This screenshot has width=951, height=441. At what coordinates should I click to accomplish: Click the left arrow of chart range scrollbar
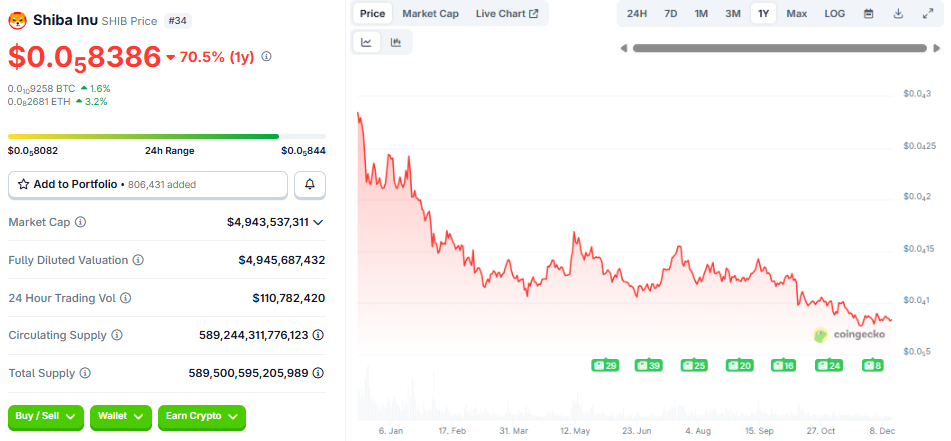click(623, 48)
